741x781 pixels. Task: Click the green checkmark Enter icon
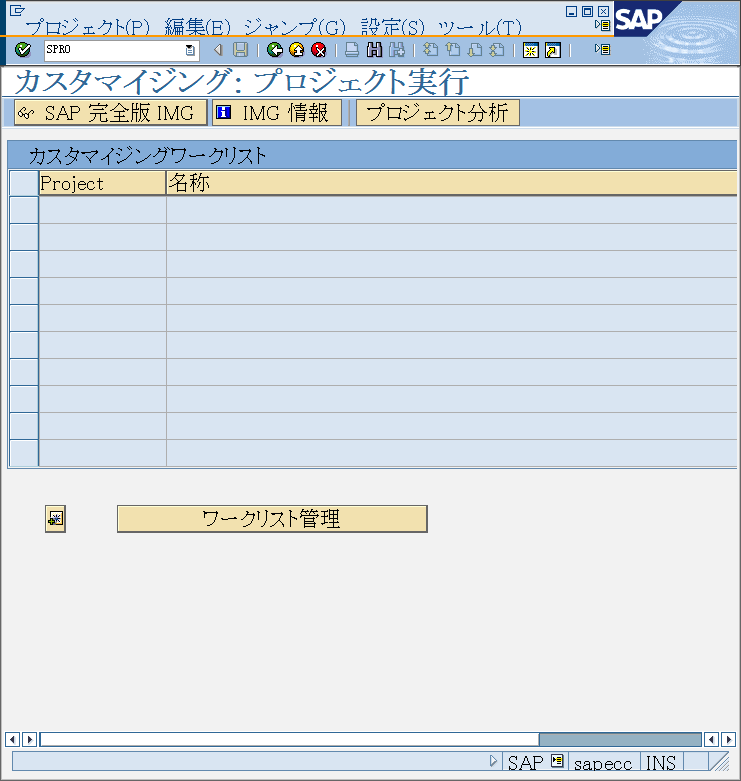coord(23,50)
